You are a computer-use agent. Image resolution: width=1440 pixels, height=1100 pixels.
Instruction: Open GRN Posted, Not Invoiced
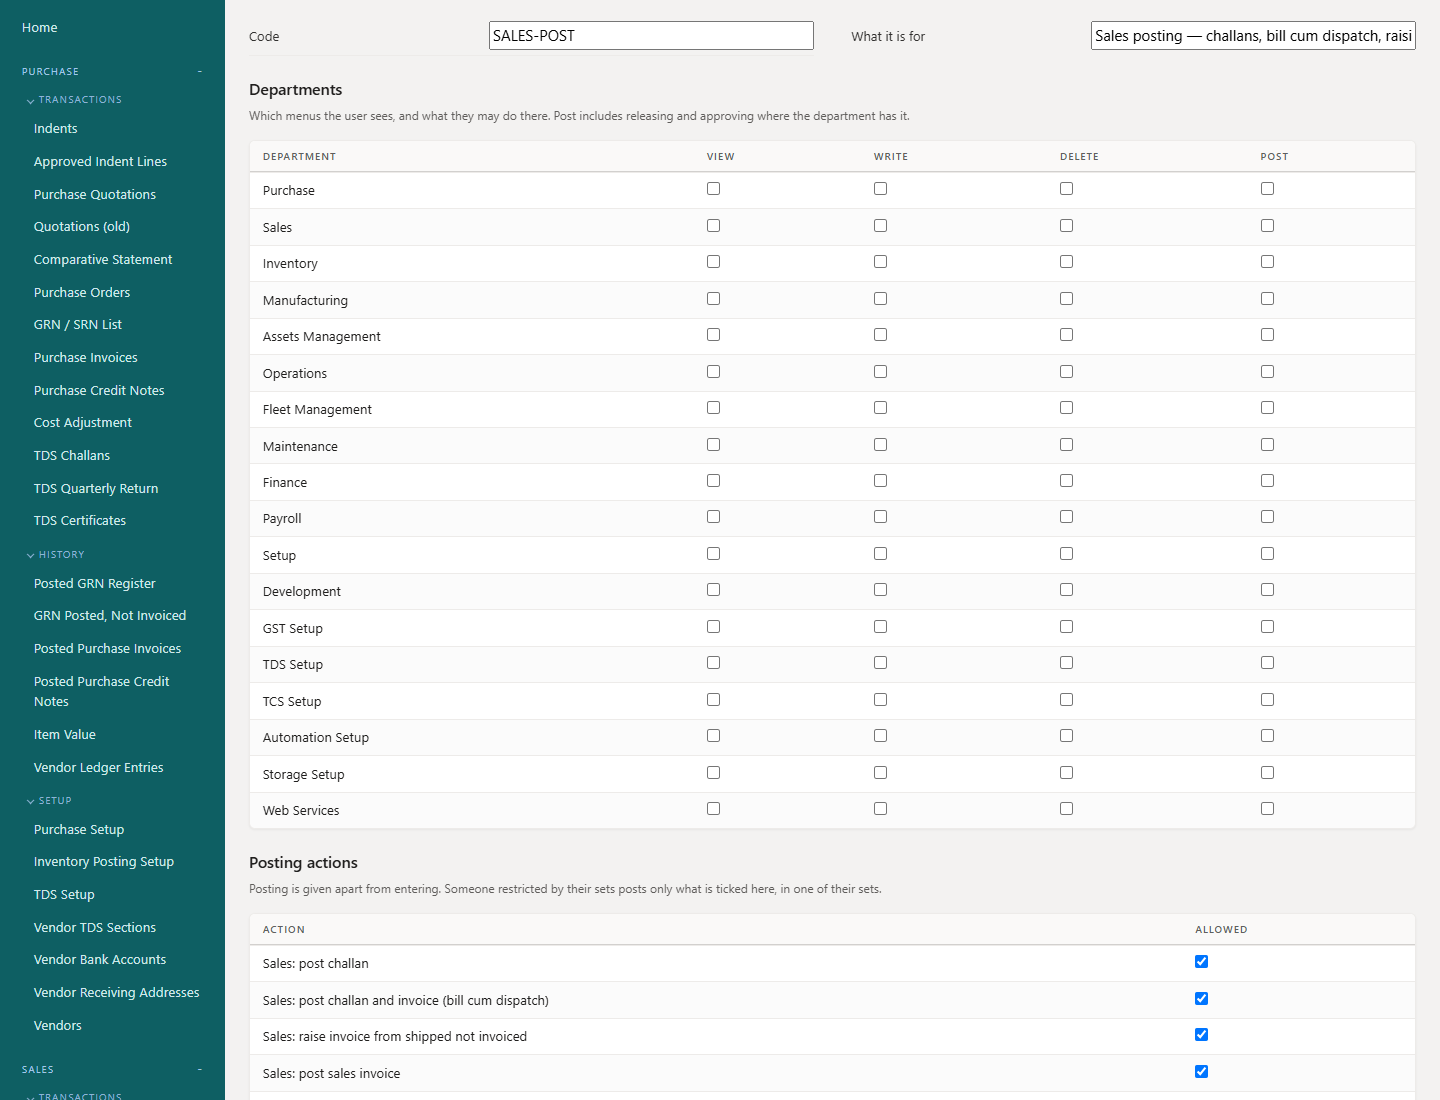[x=110, y=616]
